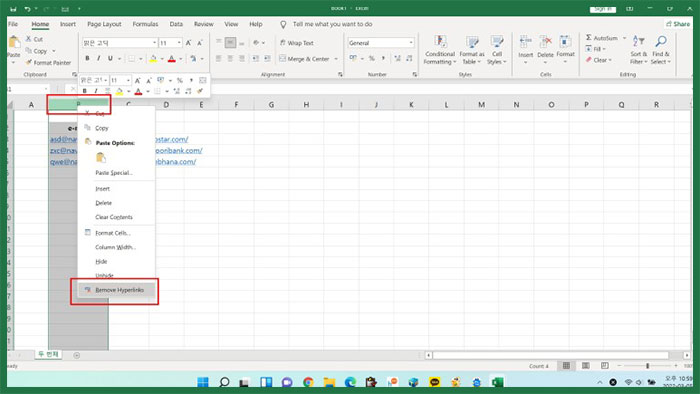Screen dimensions: 700x394
Task: Switch to Page Layout view in status bar
Action: pyautogui.click(x=585, y=366)
